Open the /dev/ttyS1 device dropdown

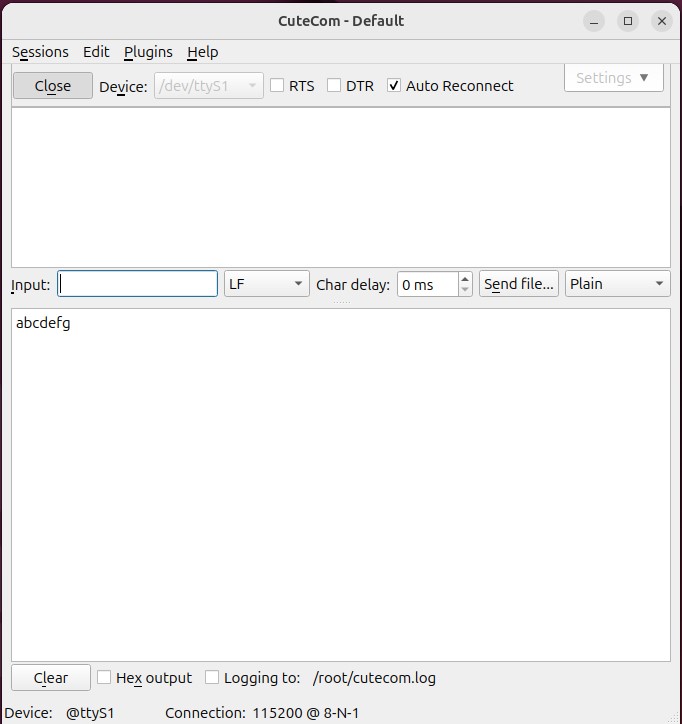point(209,86)
